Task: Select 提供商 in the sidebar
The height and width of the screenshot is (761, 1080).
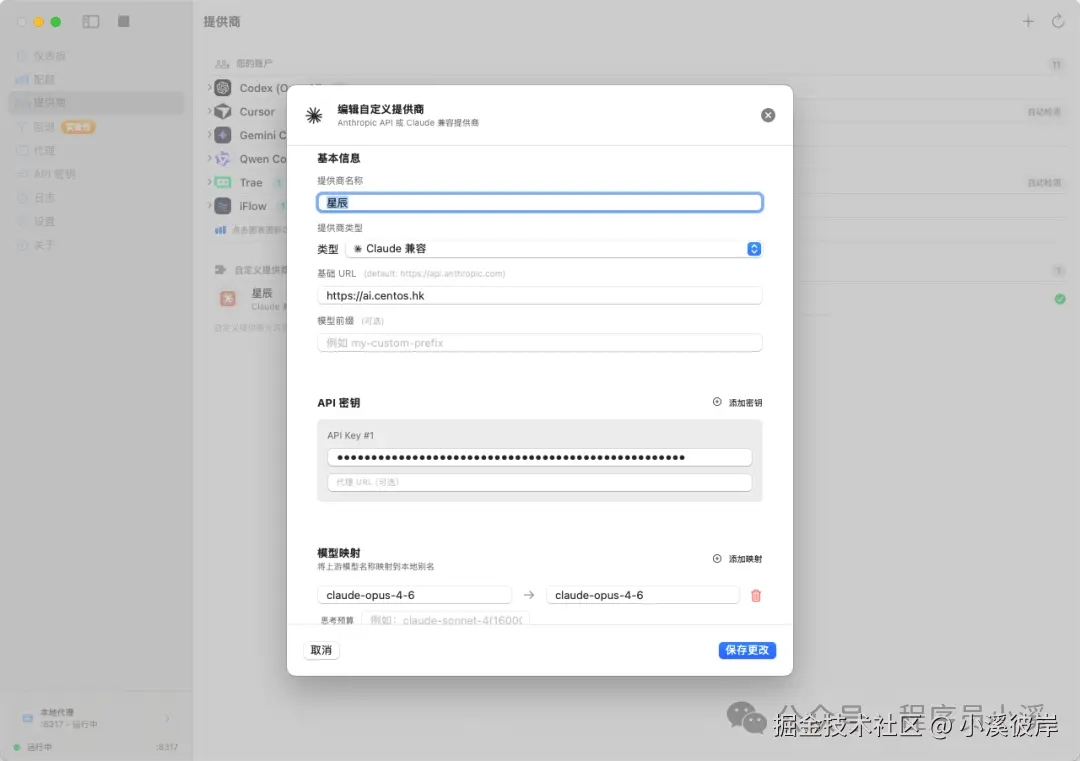Action: click(x=98, y=103)
